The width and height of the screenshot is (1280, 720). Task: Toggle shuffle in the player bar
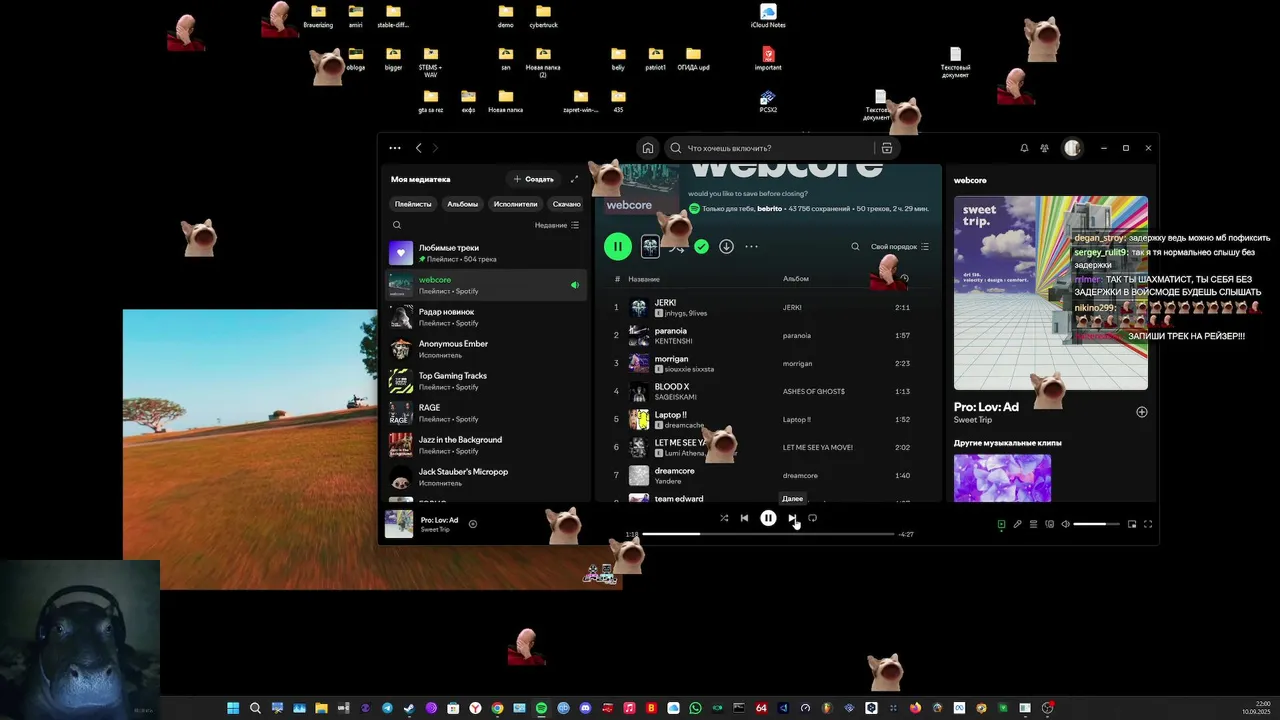coord(724,518)
